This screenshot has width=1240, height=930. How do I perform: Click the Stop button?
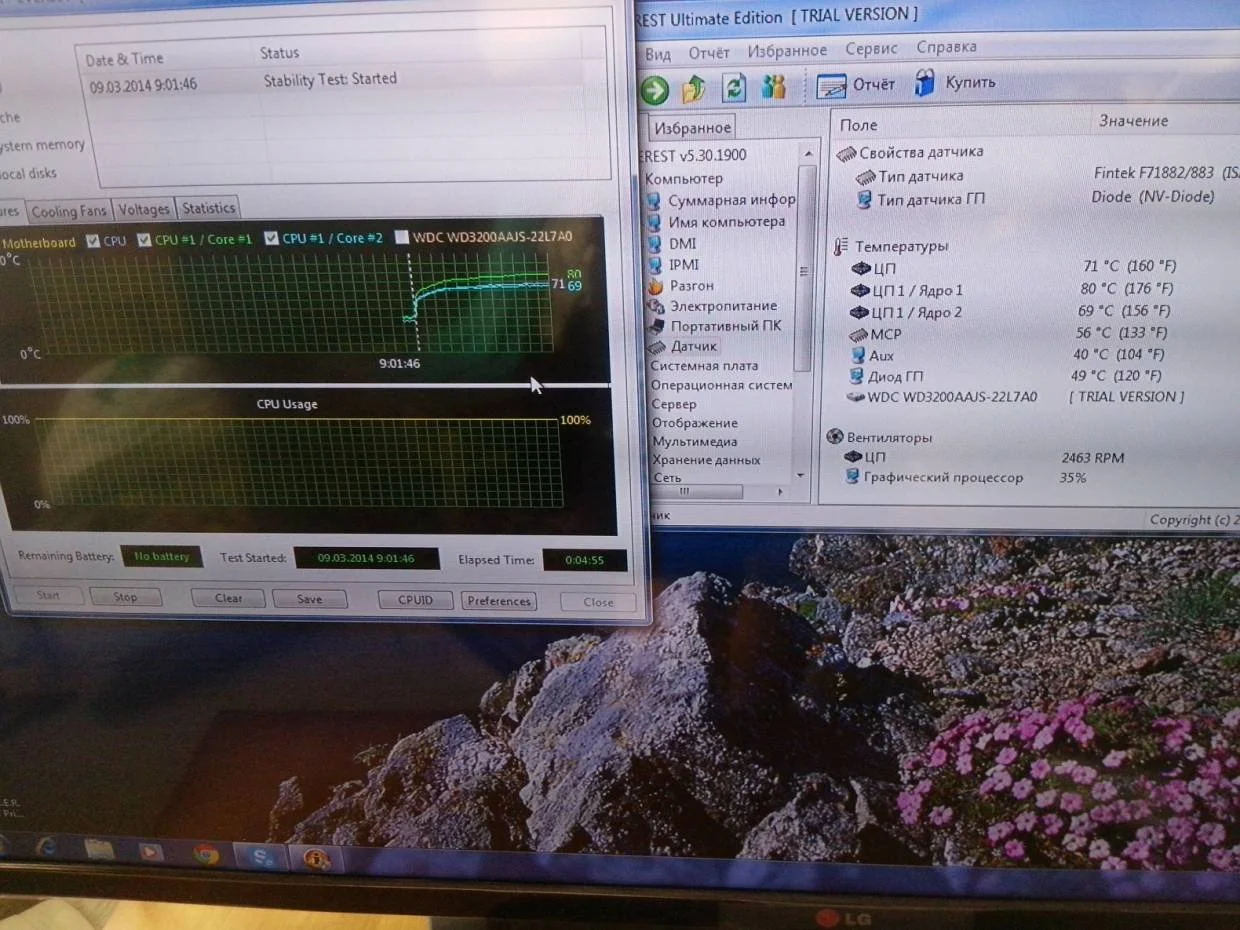pos(125,597)
